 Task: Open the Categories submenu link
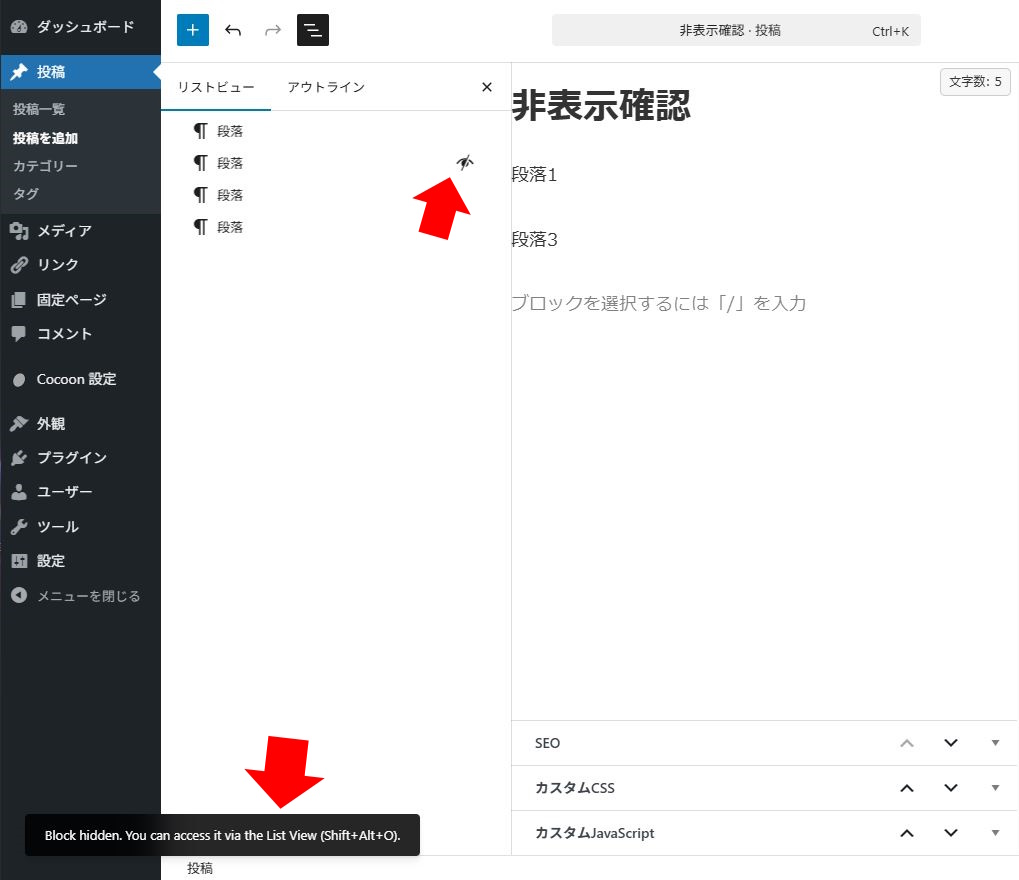45,166
